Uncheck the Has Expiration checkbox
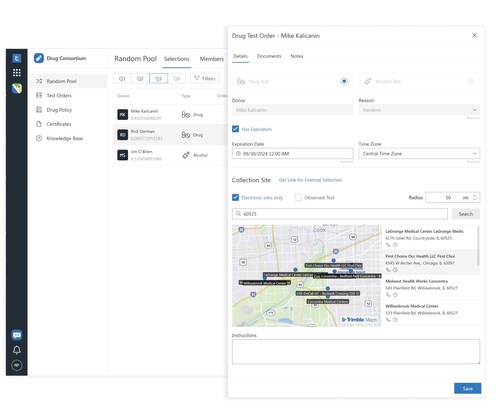 tap(235, 129)
